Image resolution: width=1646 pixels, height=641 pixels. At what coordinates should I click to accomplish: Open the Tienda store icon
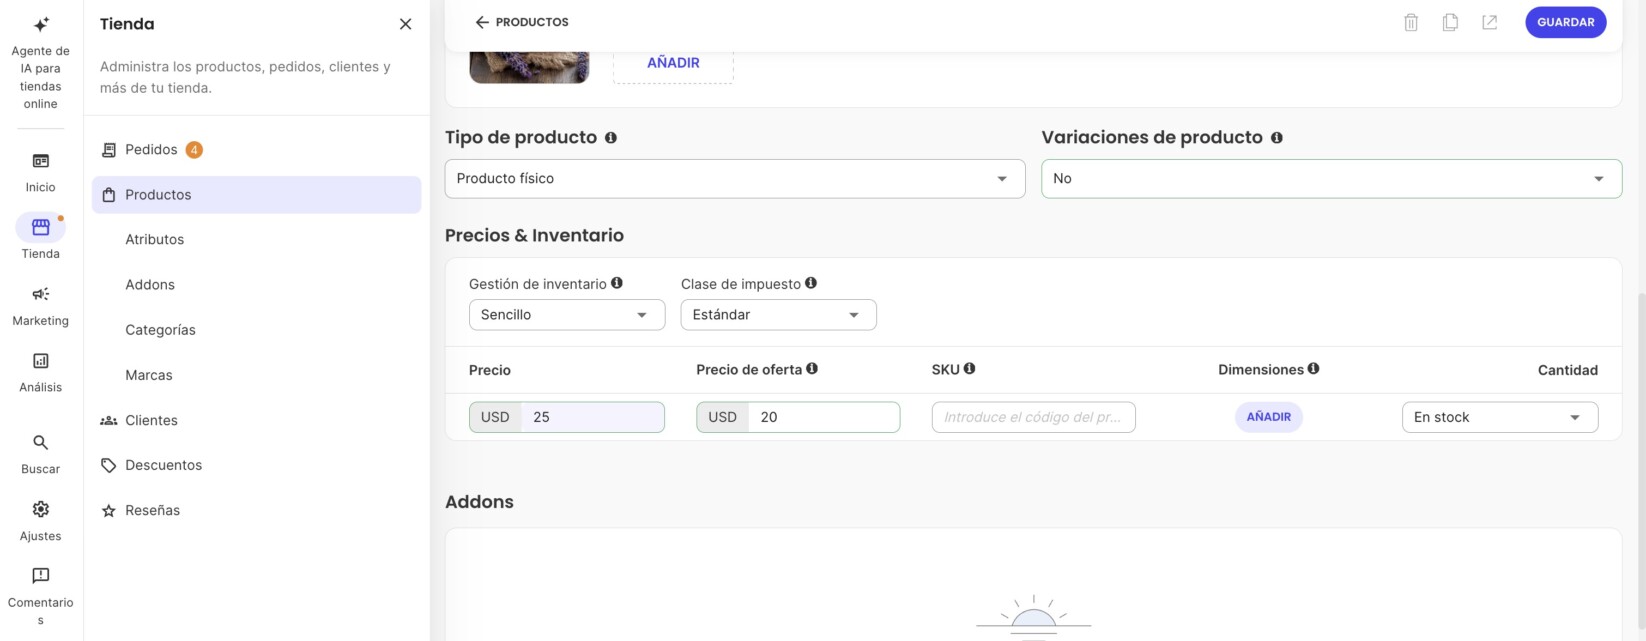tap(41, 228)
